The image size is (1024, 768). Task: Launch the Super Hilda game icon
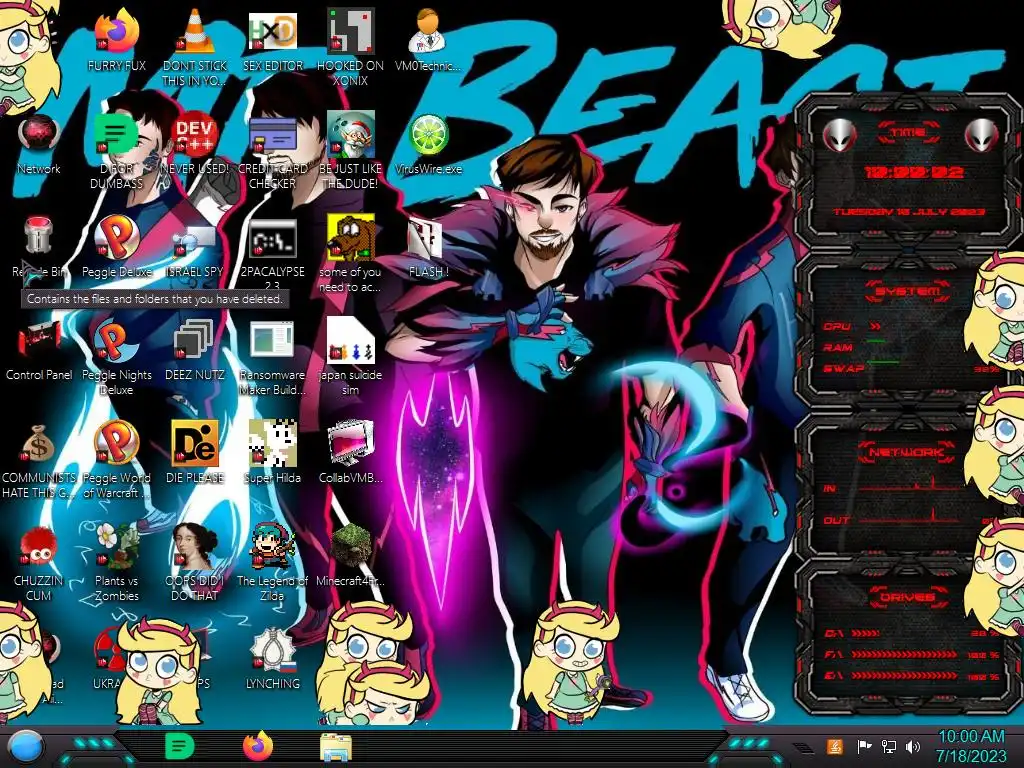[x=272, y=445]
